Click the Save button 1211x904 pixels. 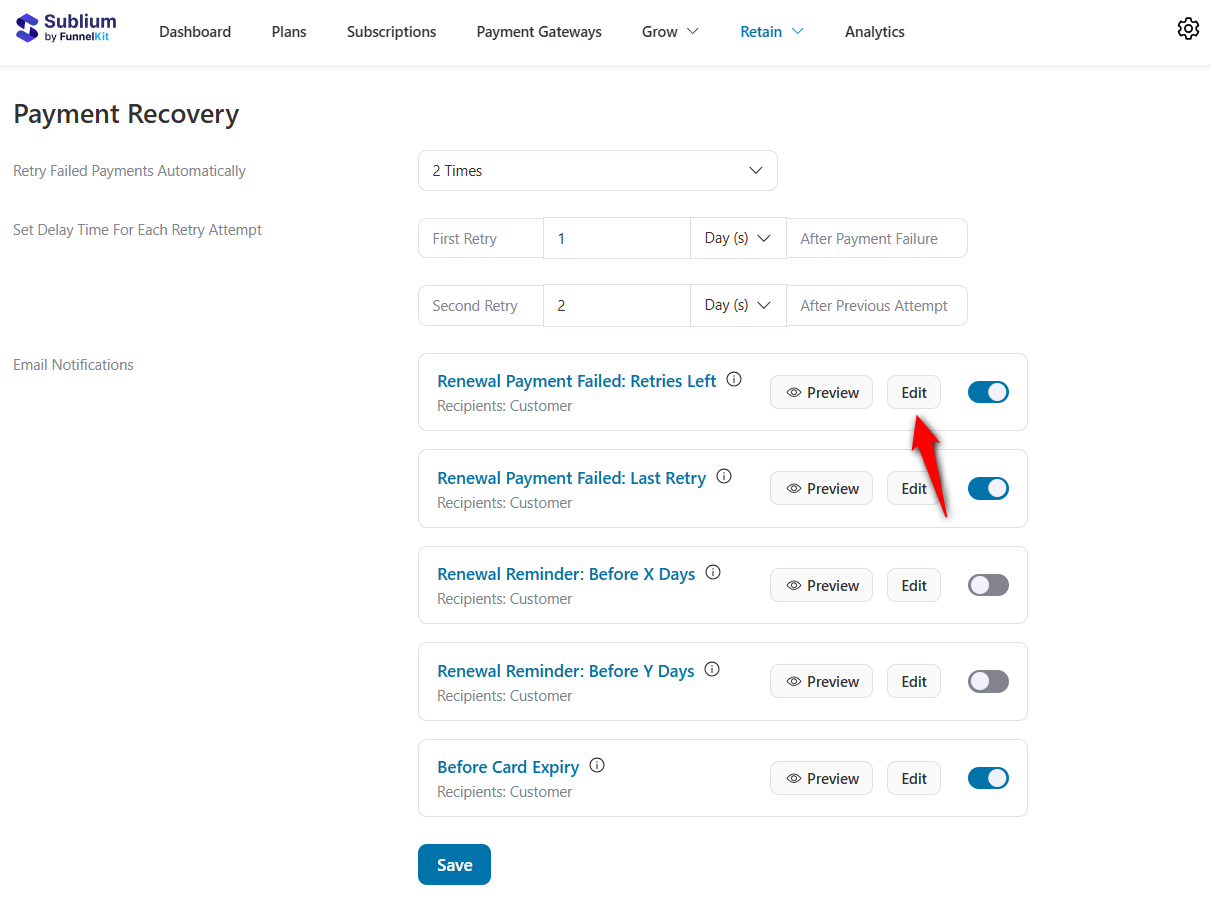point(454,864)
